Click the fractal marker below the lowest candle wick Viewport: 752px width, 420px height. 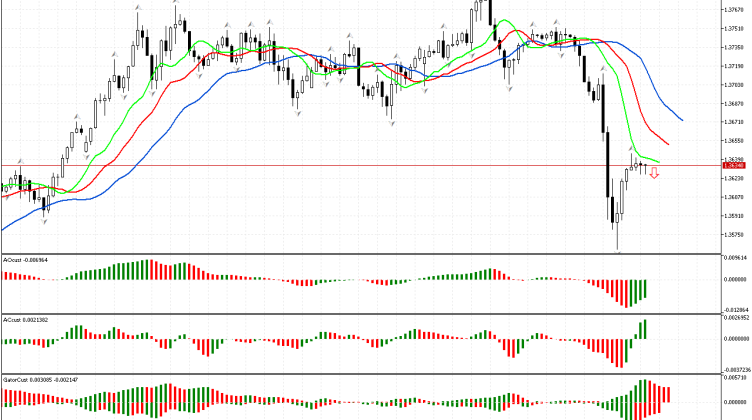(618, 252)
